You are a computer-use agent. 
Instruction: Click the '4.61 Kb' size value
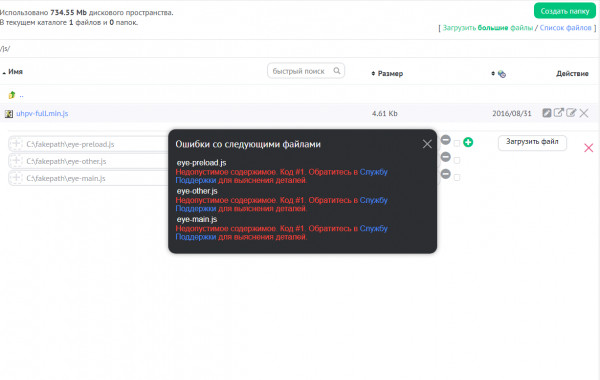point(385,113)
